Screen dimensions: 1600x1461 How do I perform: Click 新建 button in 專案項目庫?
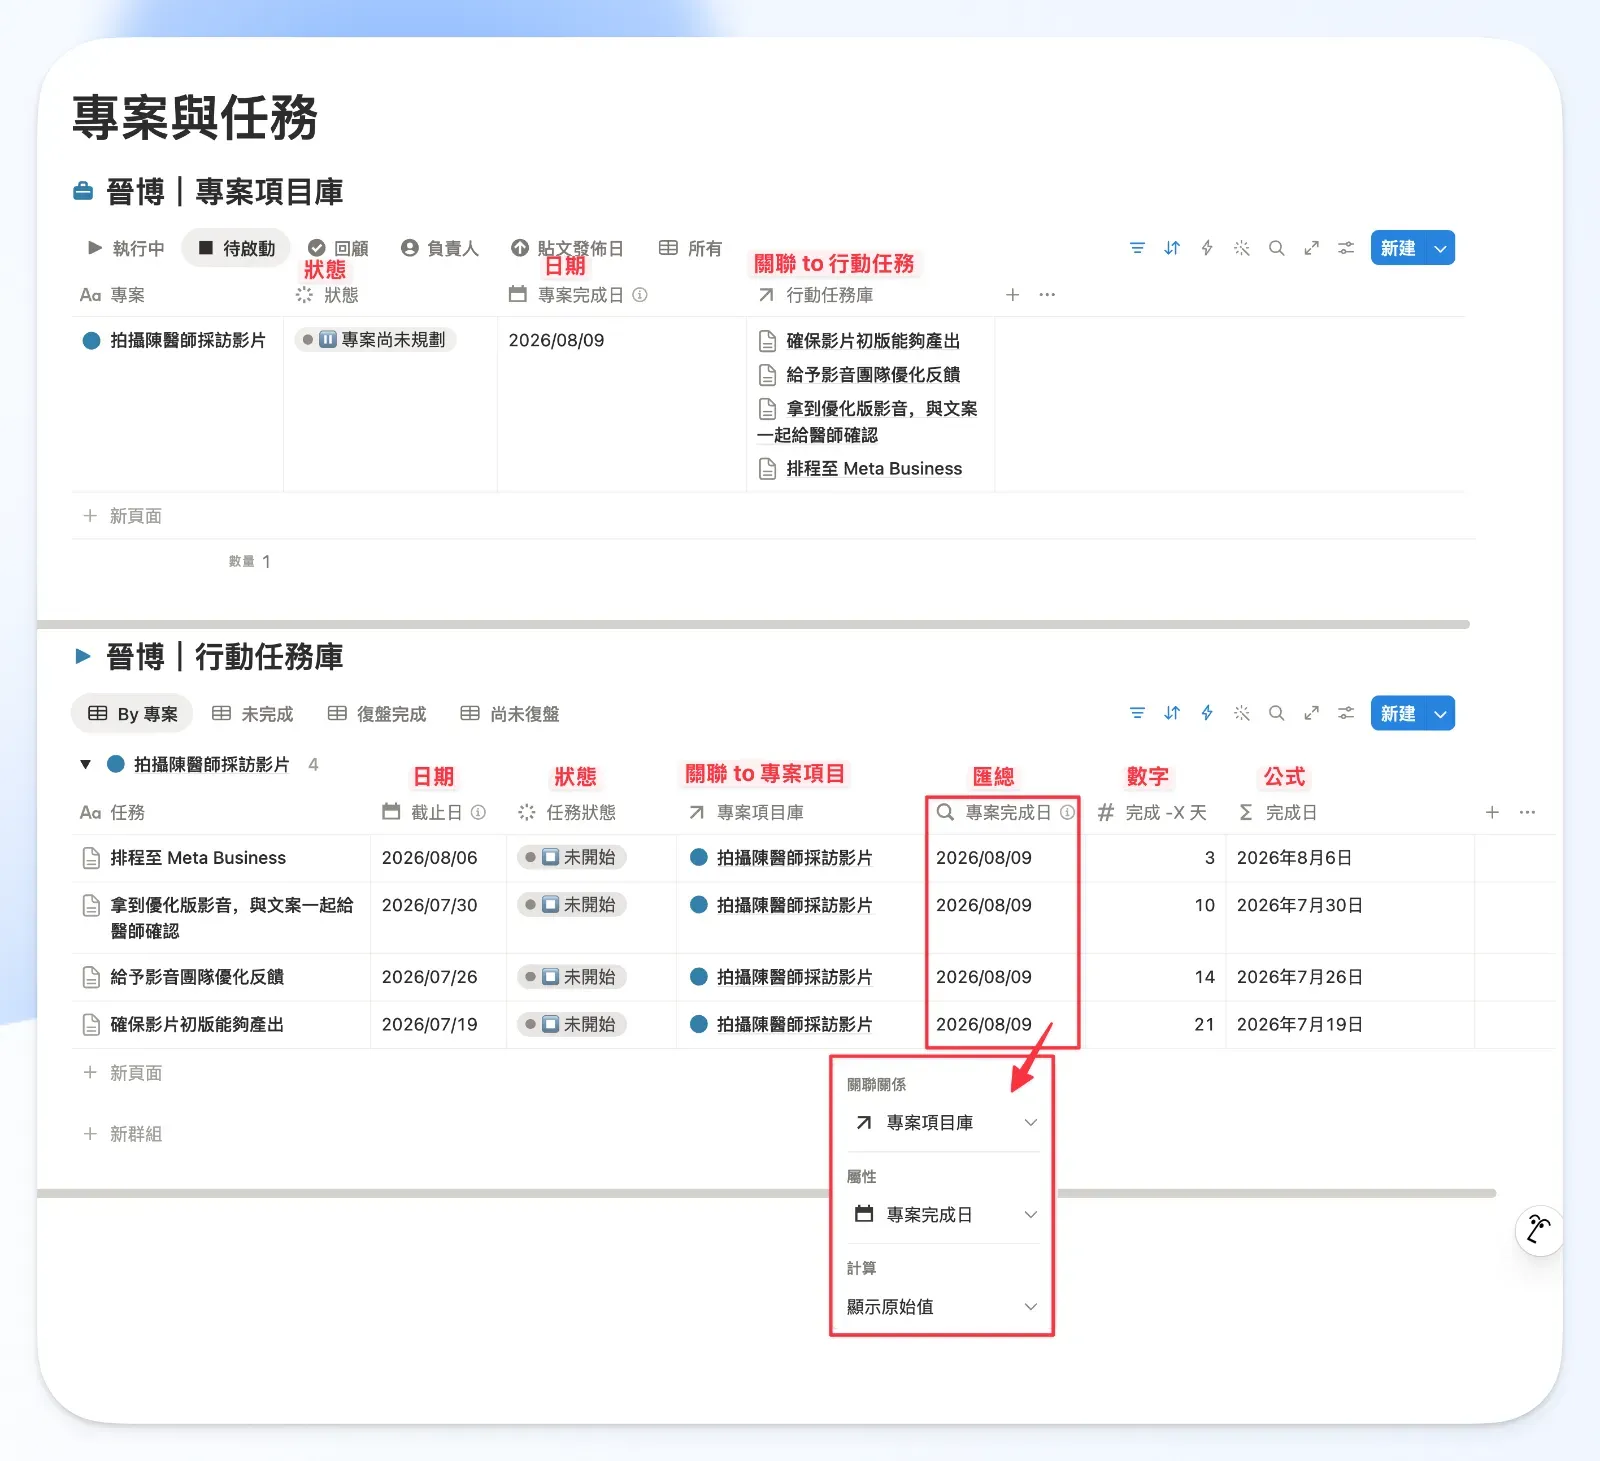1398,248
